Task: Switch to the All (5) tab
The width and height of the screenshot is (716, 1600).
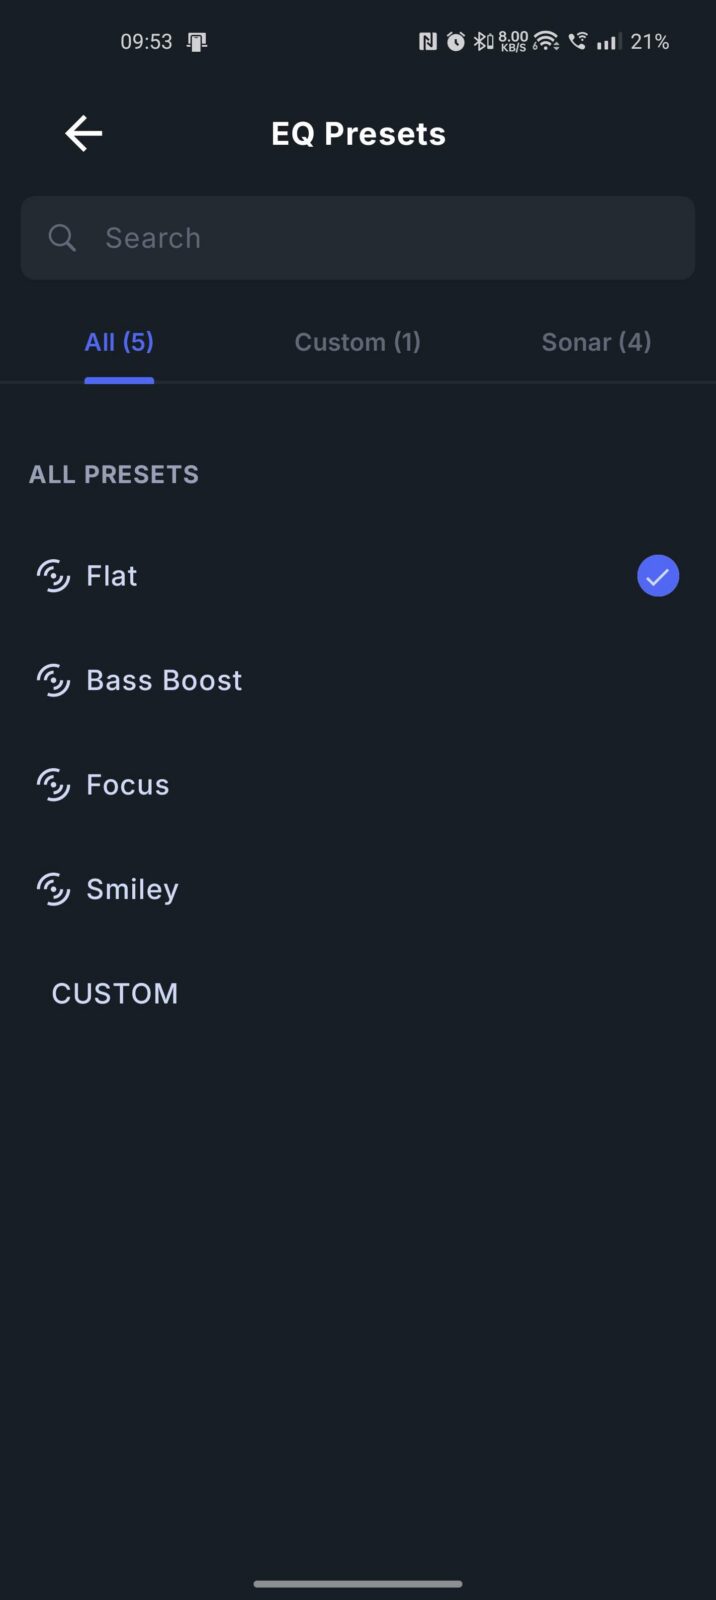Action: [119, 342]
